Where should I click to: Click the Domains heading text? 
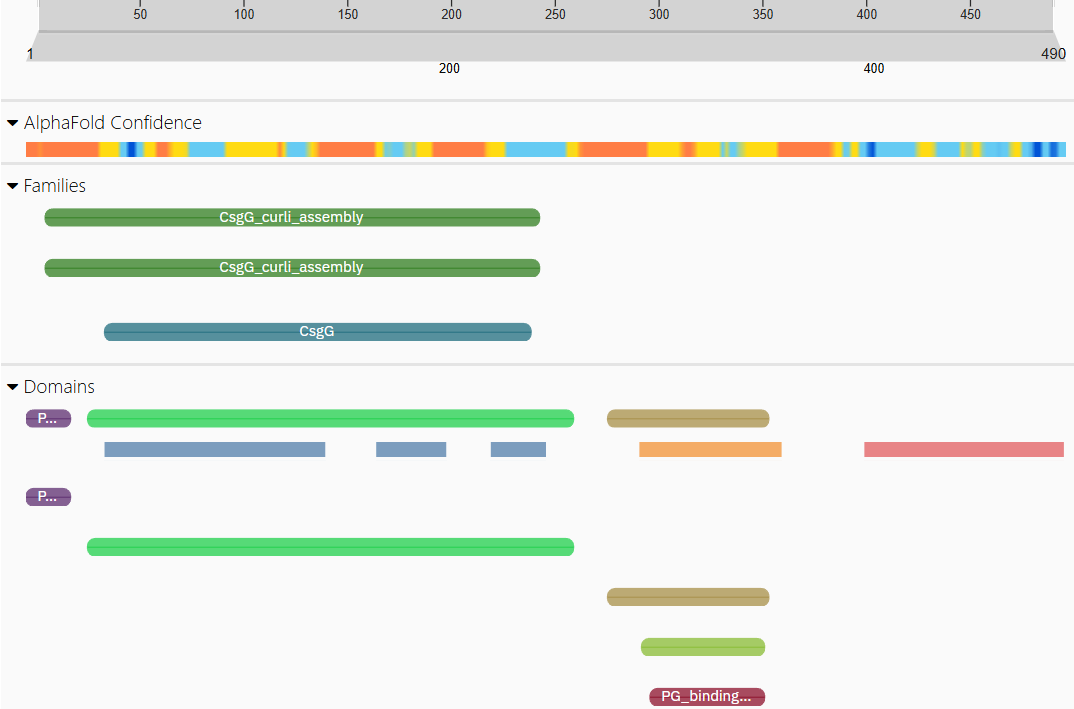pos(60,387)
